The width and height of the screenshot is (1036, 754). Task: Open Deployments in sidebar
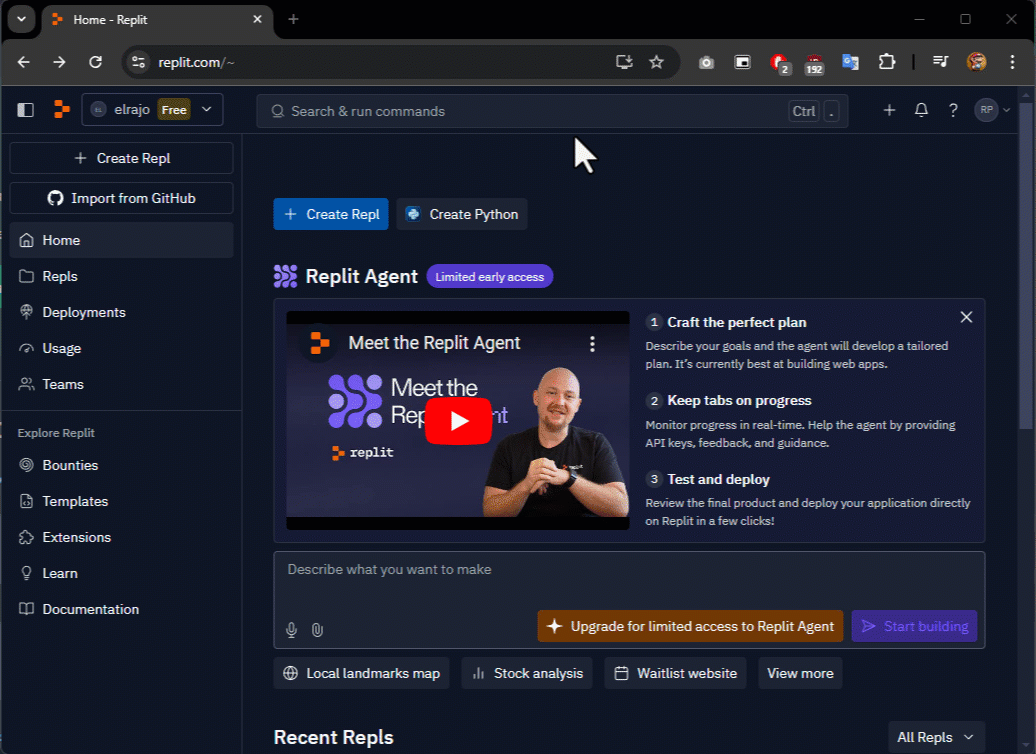(122, 312)
